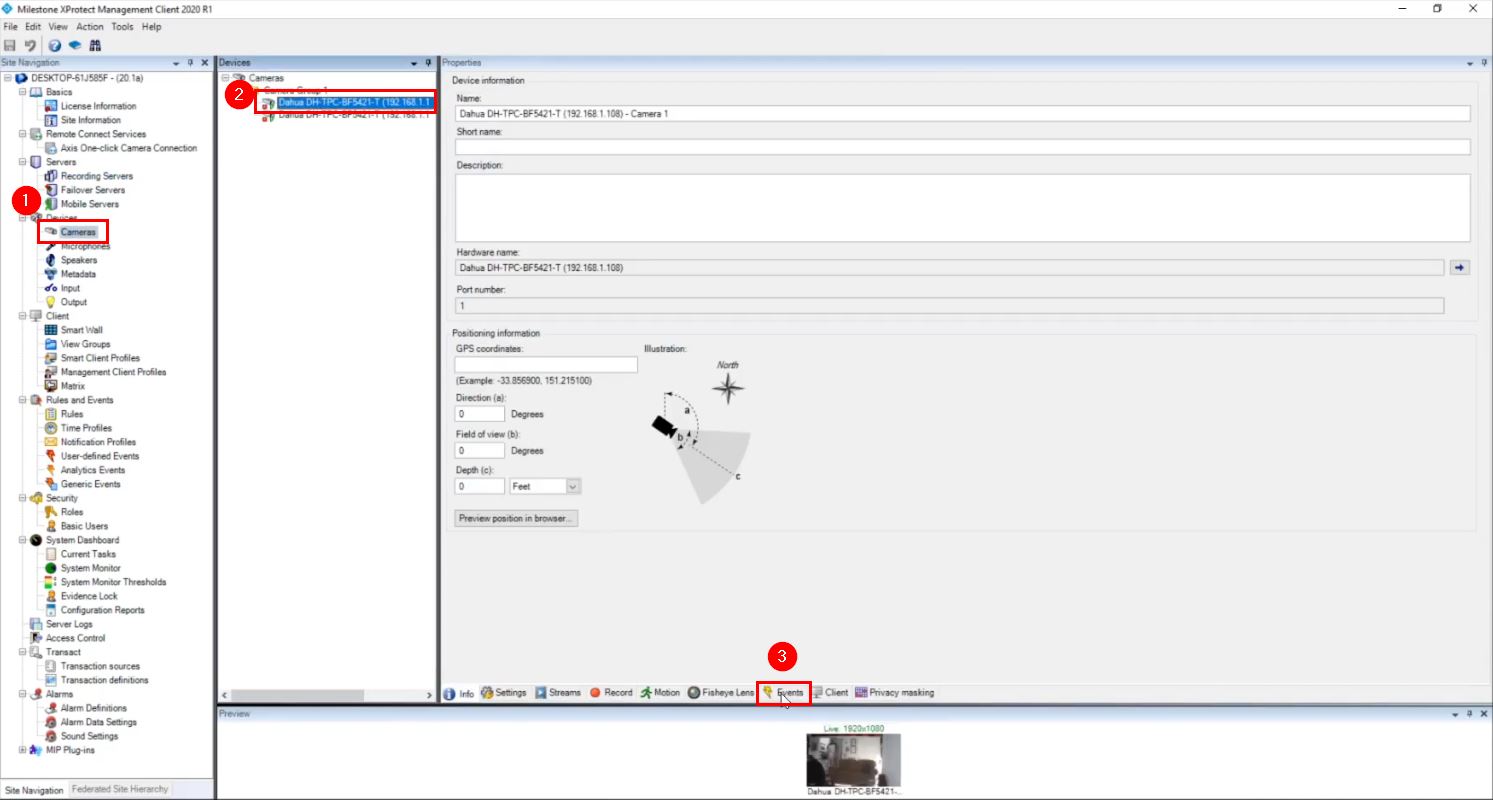The image size is (1493, 800).
Task: Save the configuration using the disk icon
Action: [10, 44]
